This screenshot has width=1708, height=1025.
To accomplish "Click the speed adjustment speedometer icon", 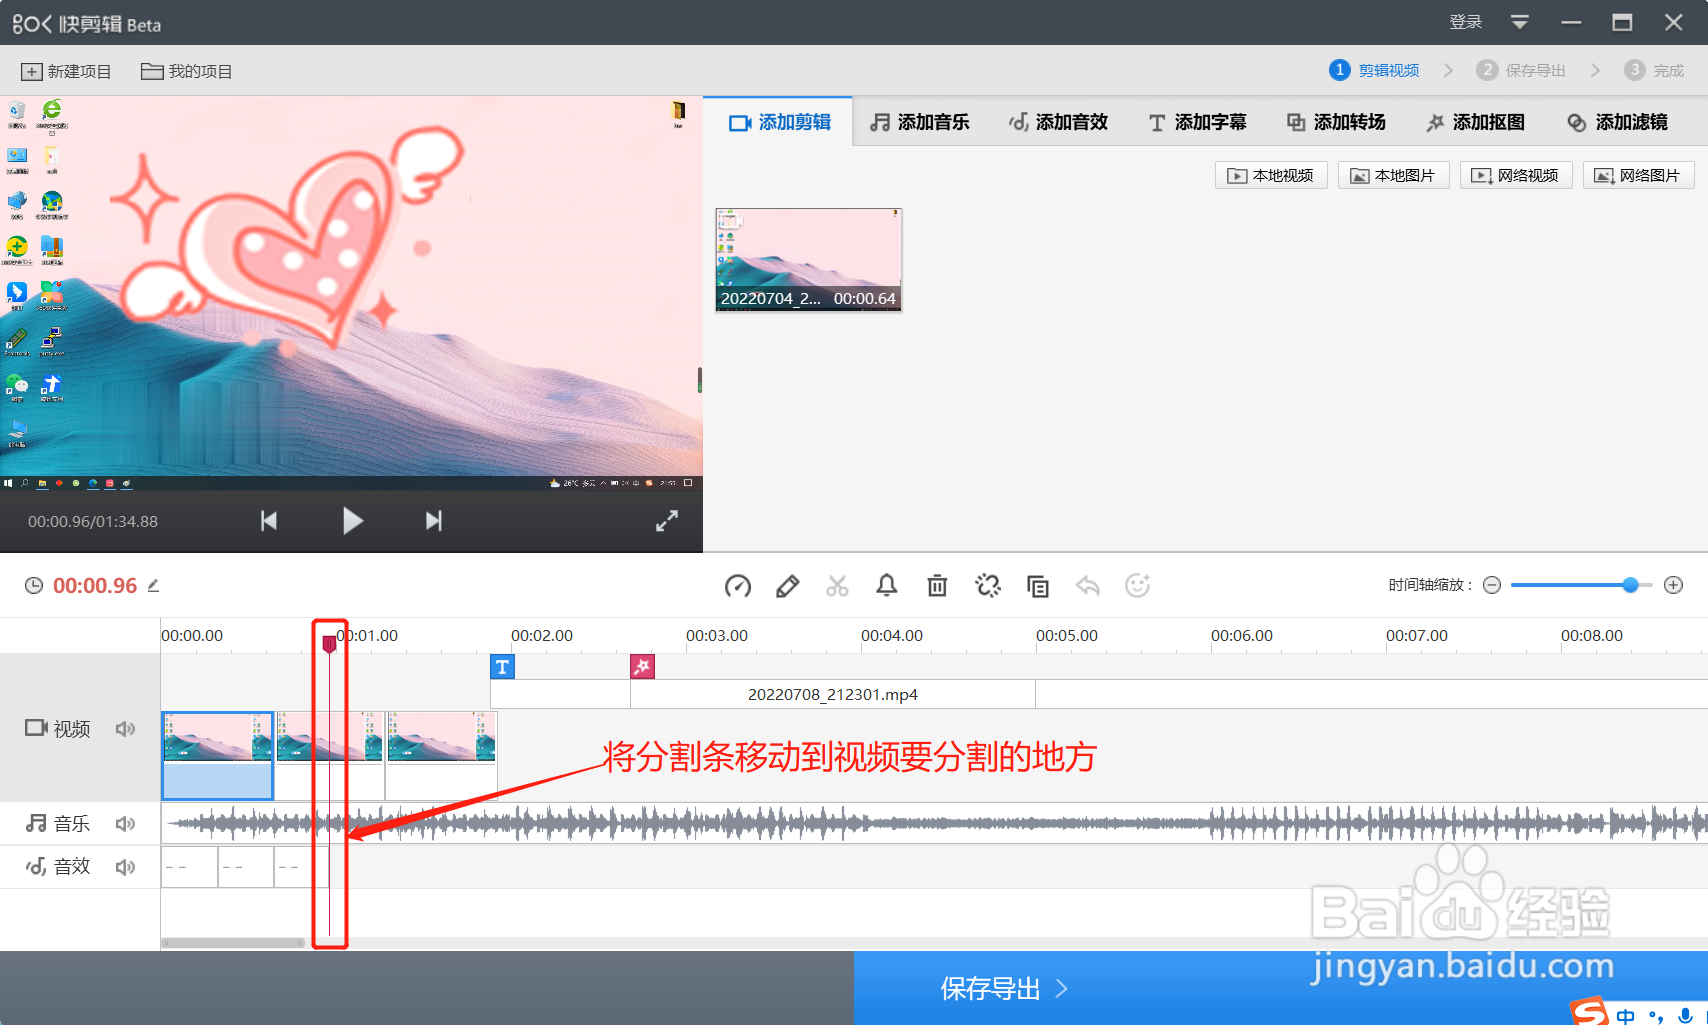I will (737, 585).
